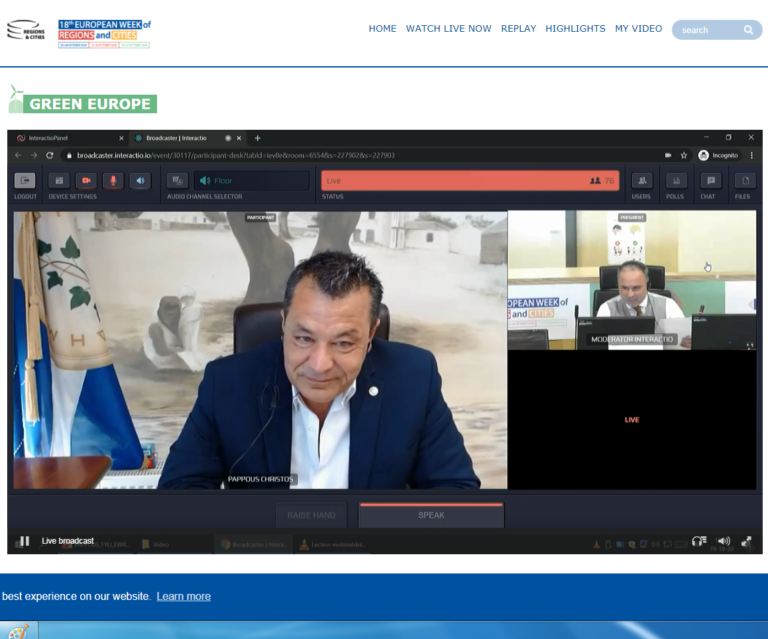Viewport: 768px width, 639px height.
Task: Click the Regions & Cities logo
Action: point(25,31)
